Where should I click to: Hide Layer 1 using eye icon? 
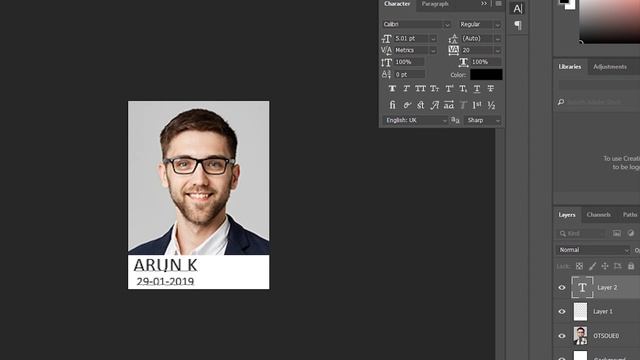coord(562,311)
